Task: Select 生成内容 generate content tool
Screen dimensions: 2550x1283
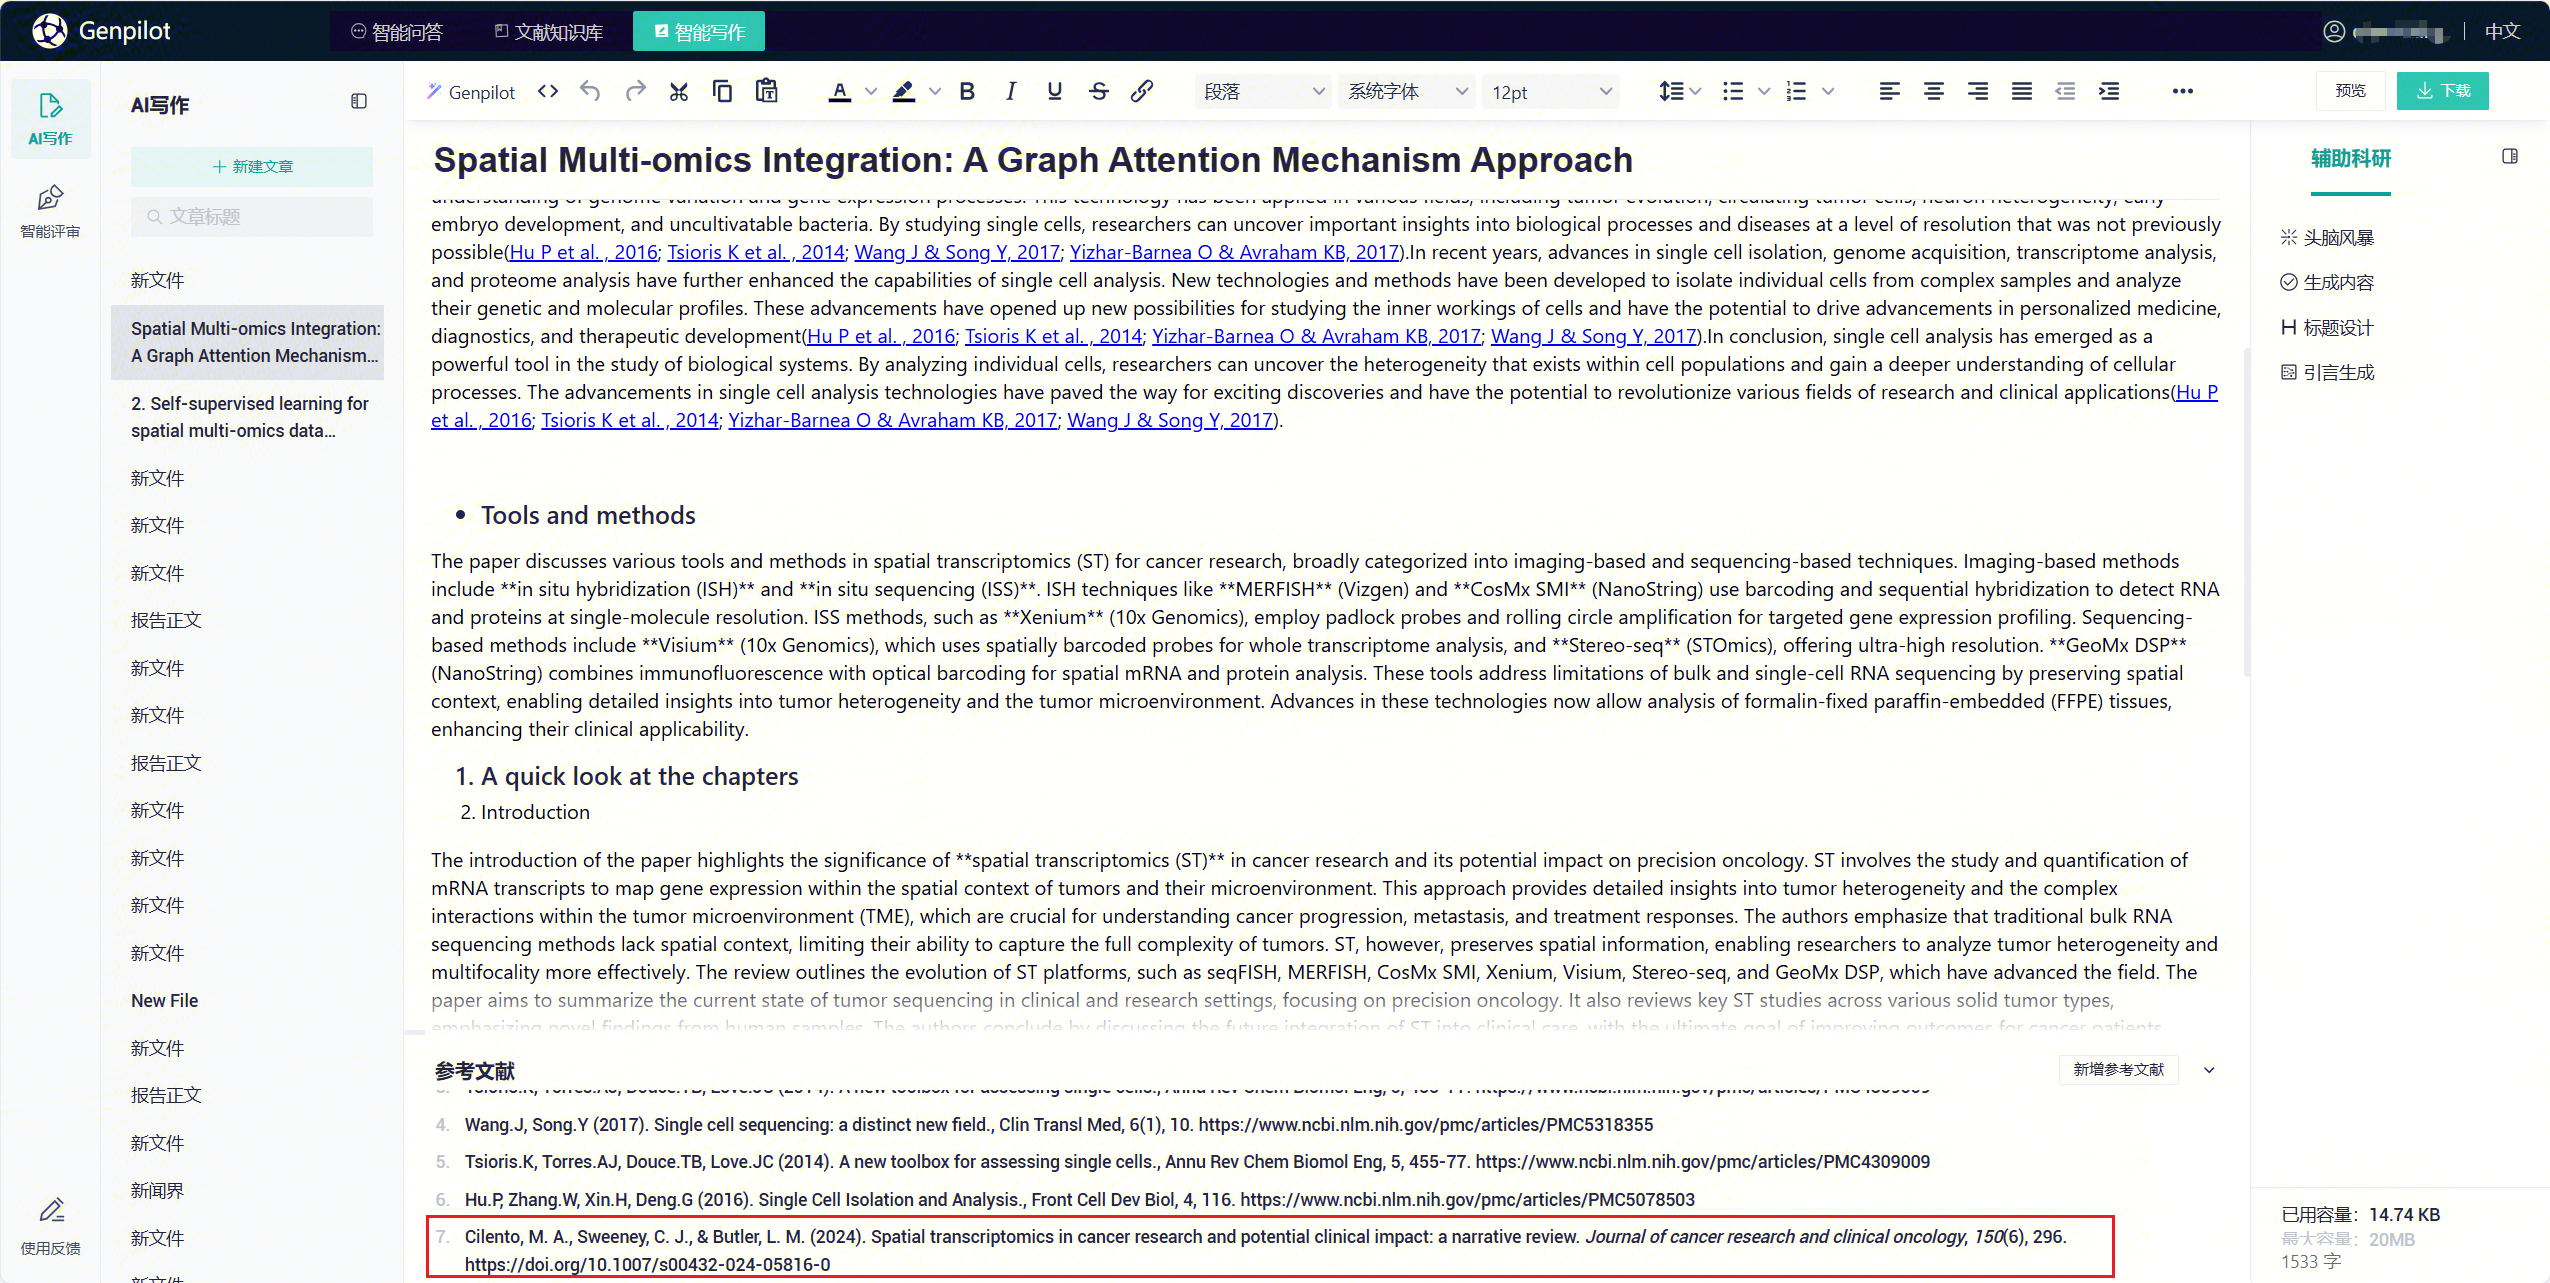Action: click(2327, 283)
